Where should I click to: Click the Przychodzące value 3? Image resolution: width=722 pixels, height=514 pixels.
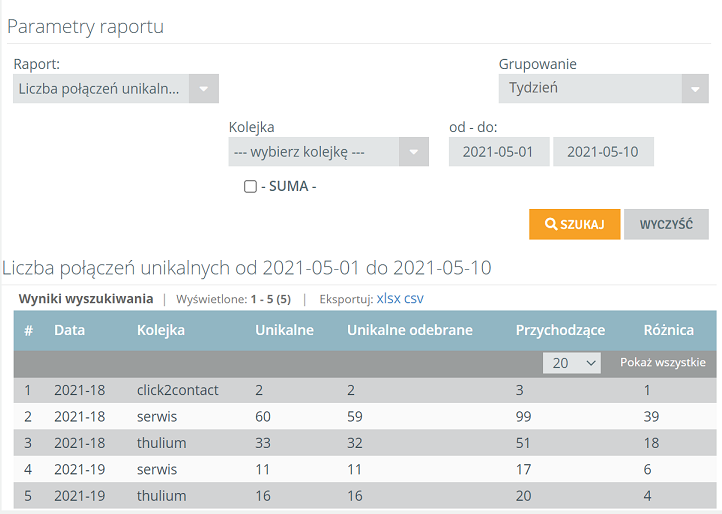(x=519, y=390)
